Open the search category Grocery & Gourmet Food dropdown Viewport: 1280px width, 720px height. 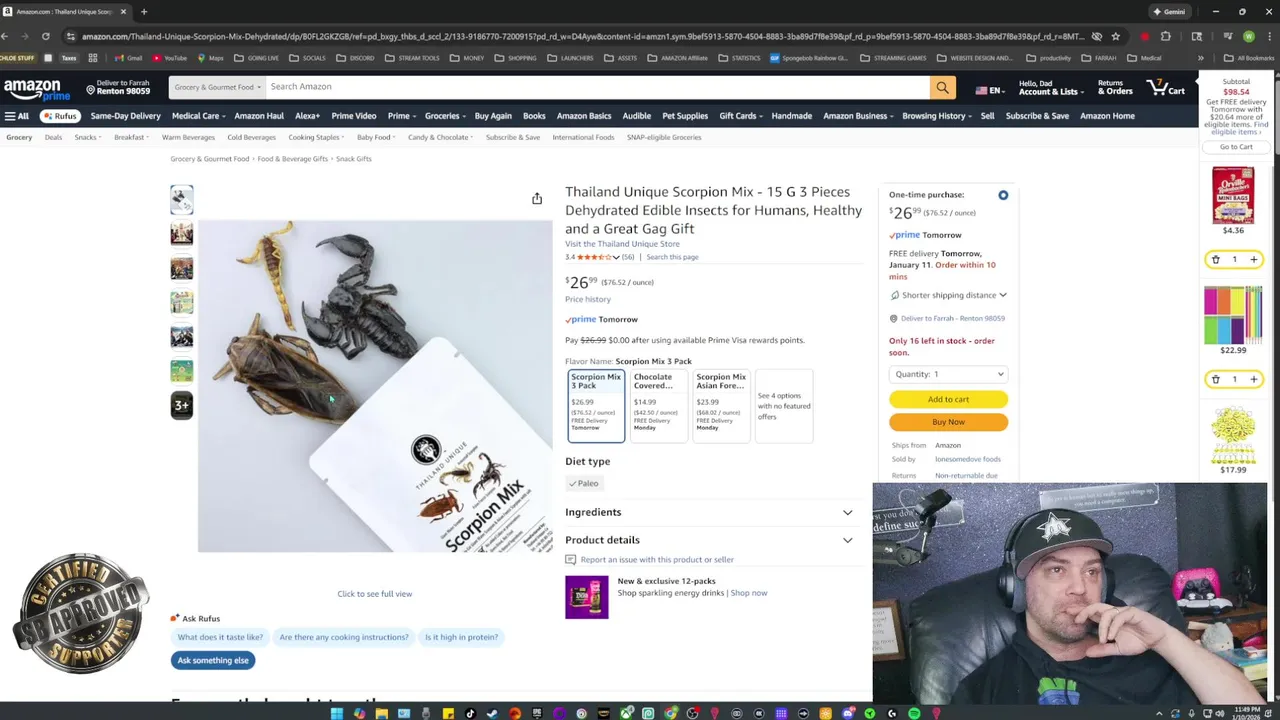pyautogui.click(x=217, y=87)
